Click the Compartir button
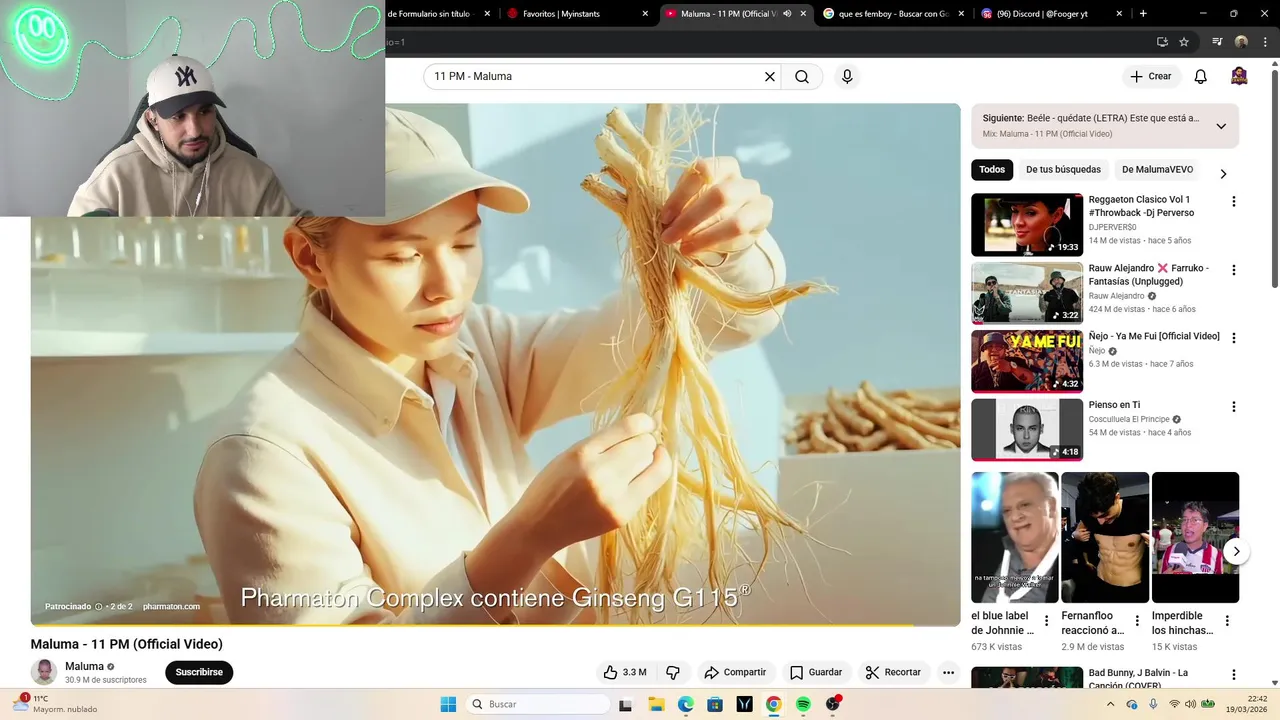1280x720 pixels. (735, 672)
